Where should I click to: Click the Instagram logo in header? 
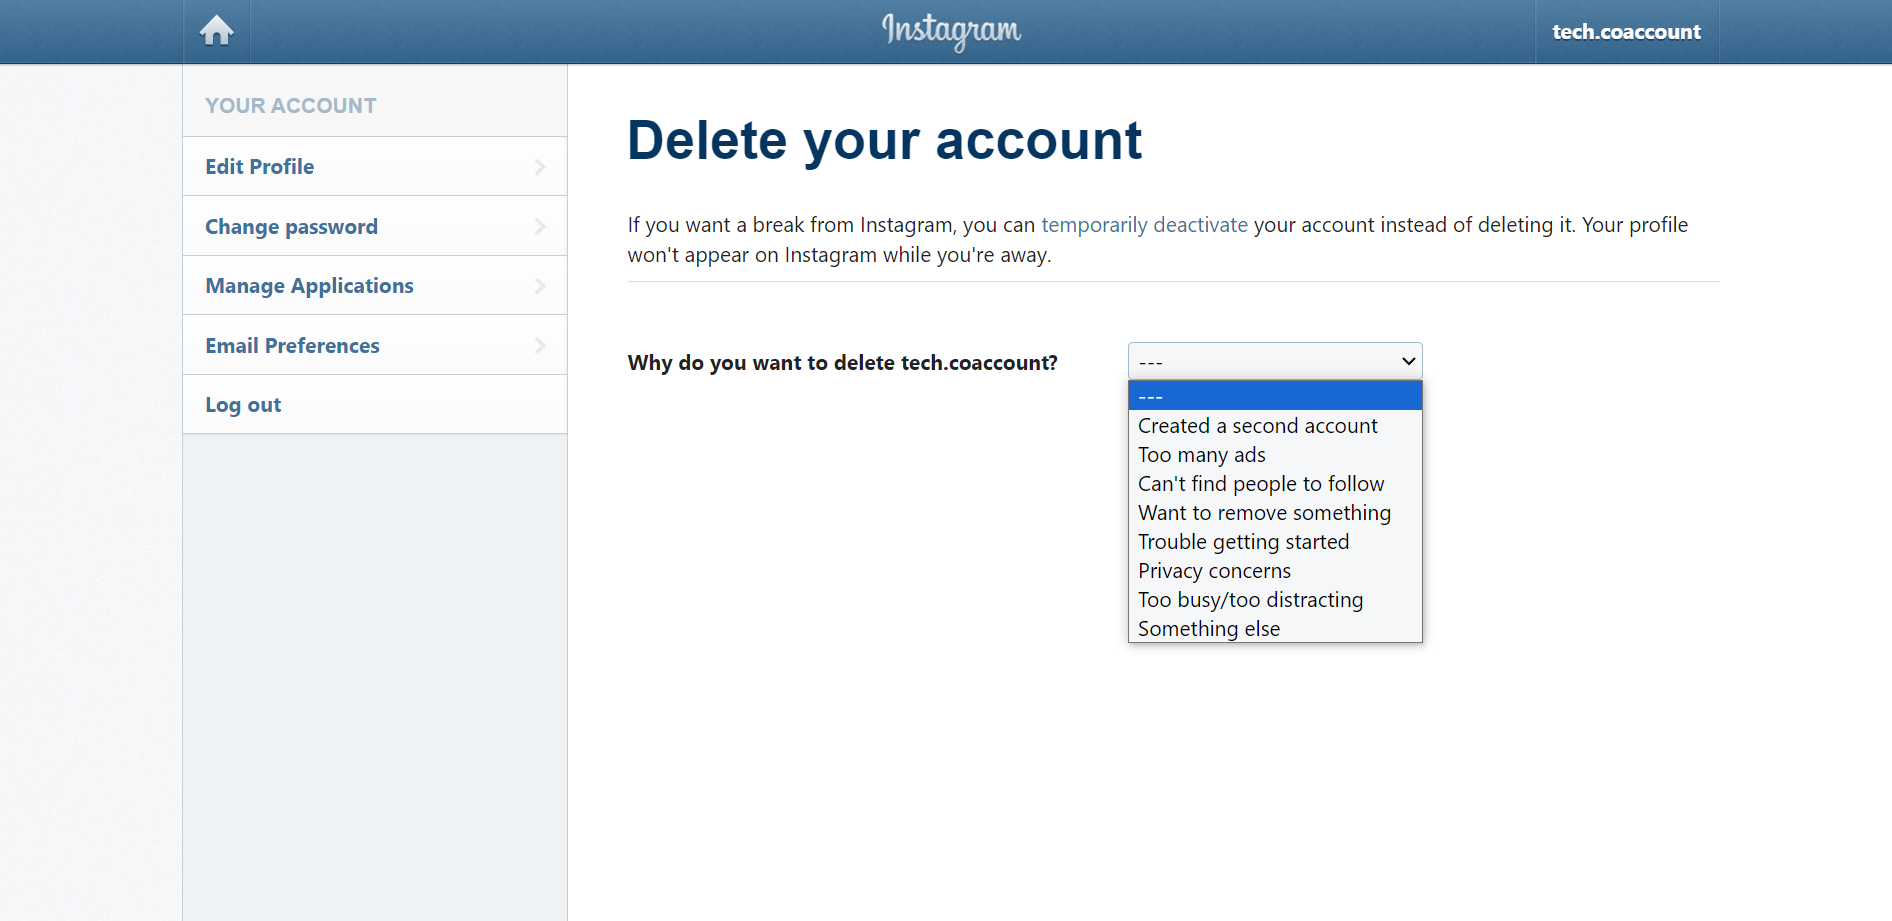pos(951,31)
